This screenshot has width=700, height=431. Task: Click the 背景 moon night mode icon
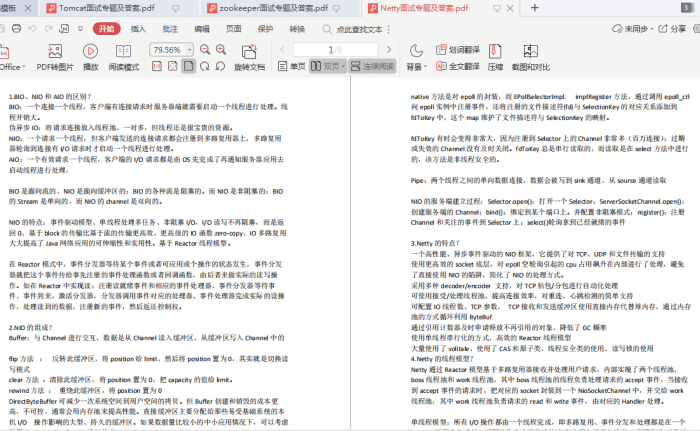(x=416, y=51)
